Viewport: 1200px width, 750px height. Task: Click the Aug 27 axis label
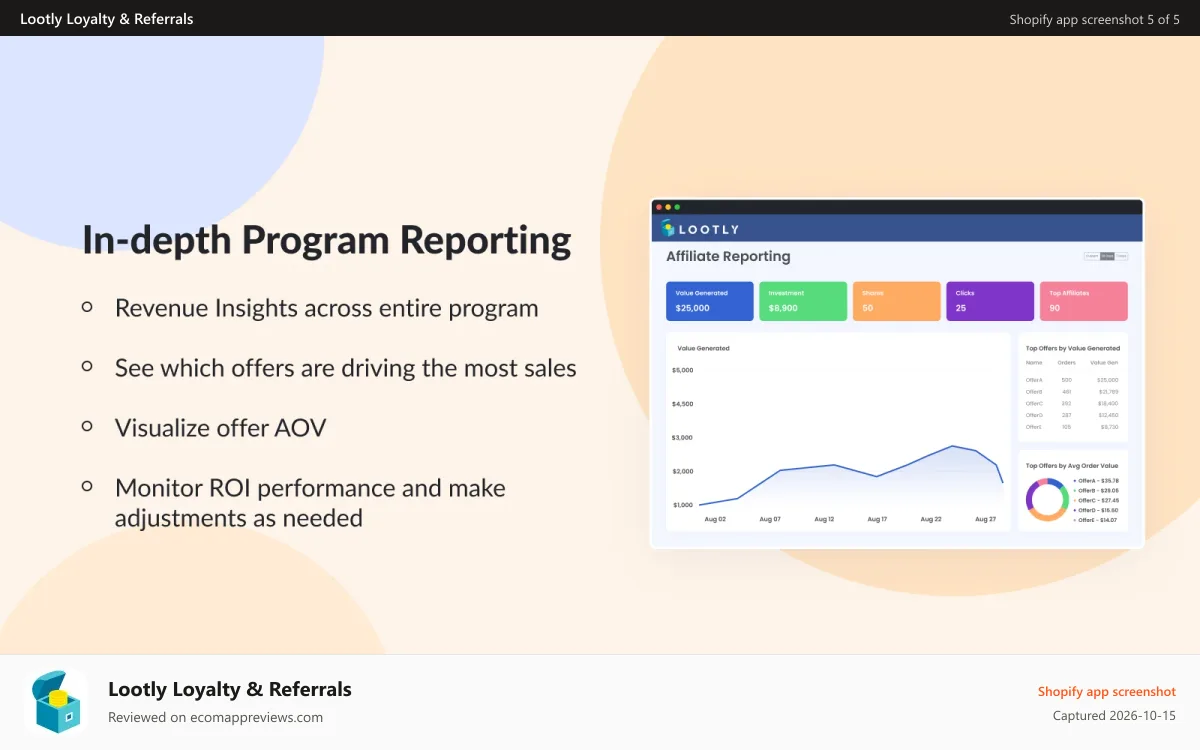click(x=985, y=519)
